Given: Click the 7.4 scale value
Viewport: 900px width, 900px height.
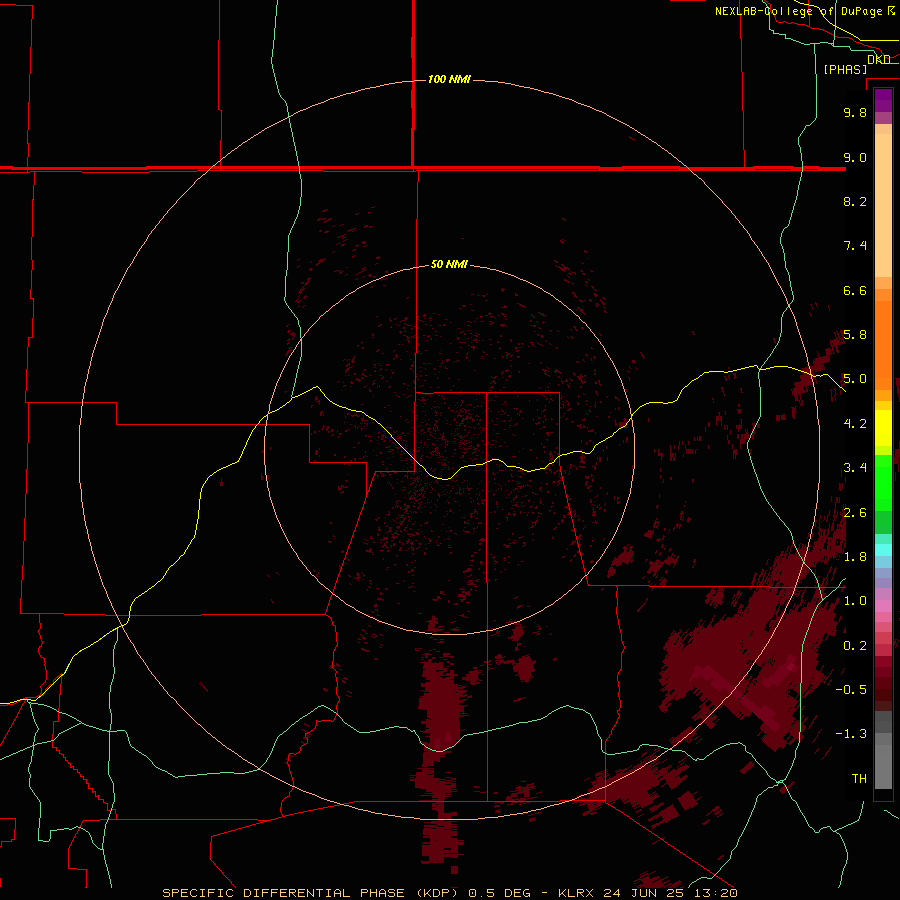Looking at the screenshot, I should pos(855,246).
